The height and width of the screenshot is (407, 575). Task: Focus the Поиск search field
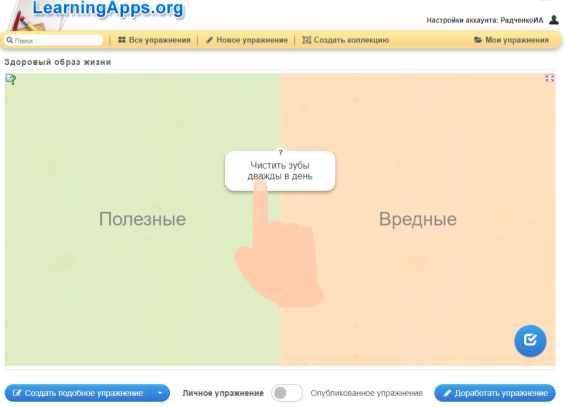tap(54, 40)
